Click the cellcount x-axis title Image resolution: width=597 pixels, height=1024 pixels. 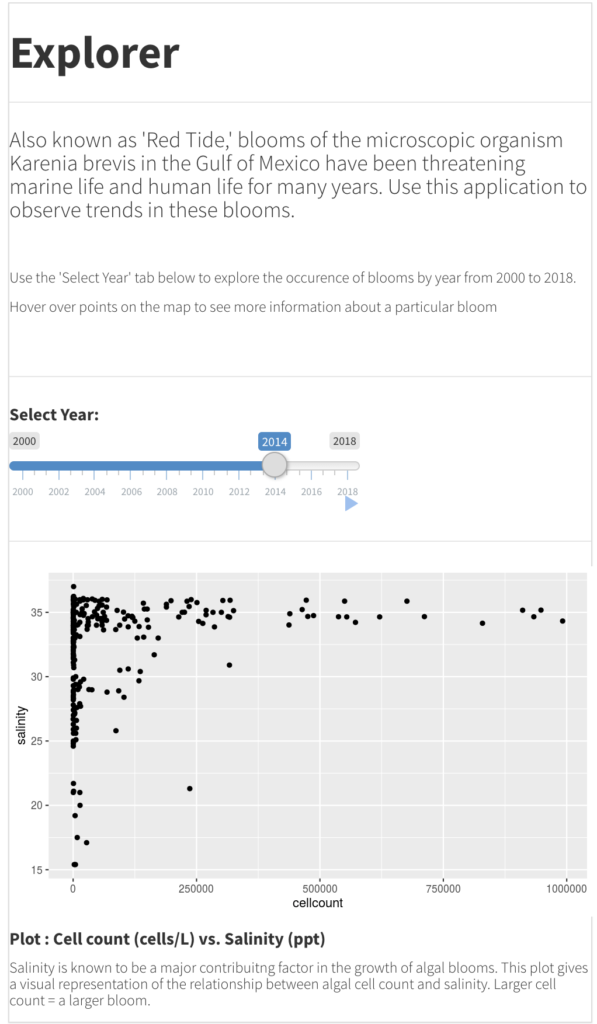[317, 903]
